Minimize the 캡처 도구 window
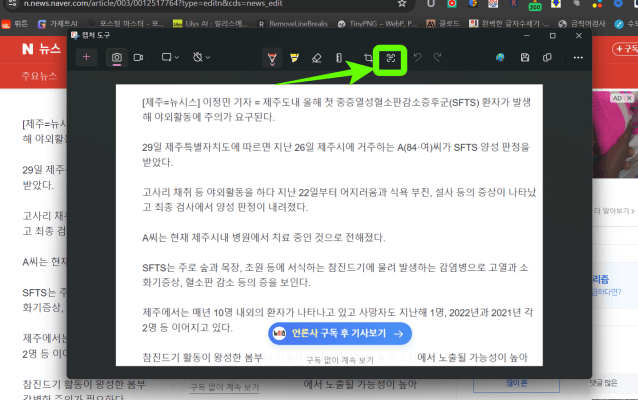The image size is (638, 400). (527, 36)
